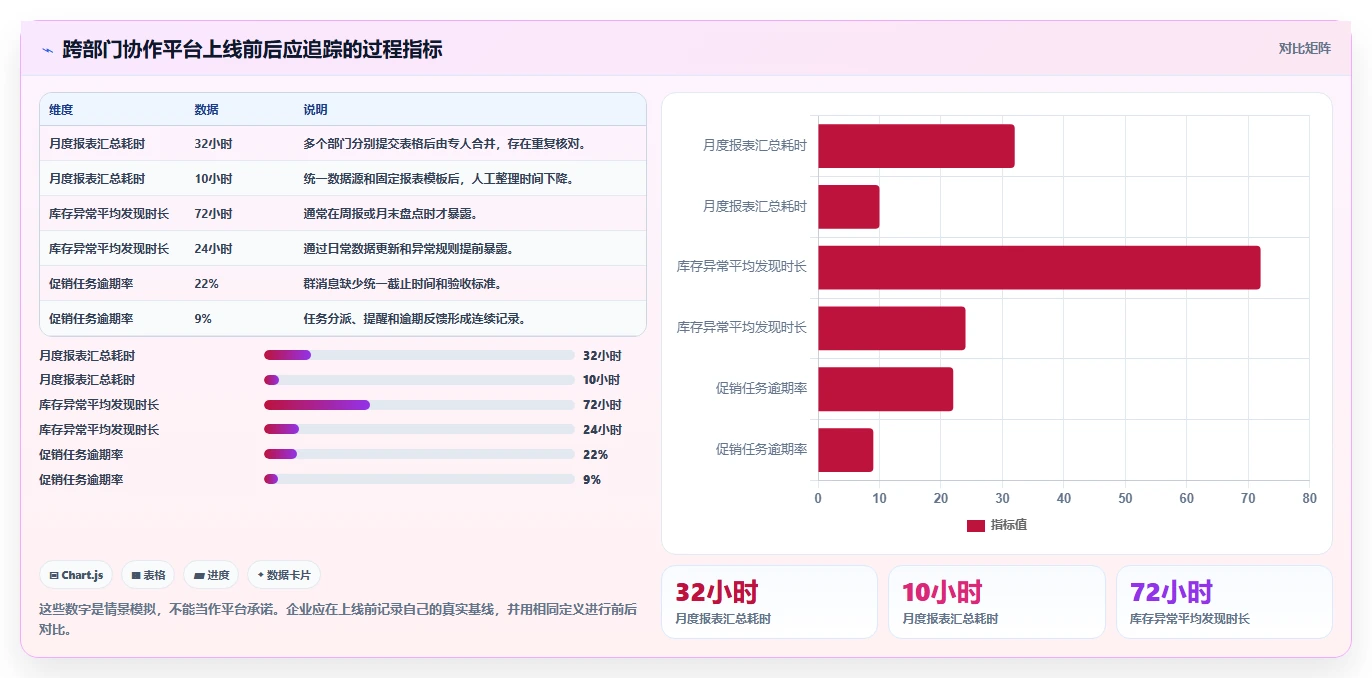Select the 进度 chip

click(211, 575)
